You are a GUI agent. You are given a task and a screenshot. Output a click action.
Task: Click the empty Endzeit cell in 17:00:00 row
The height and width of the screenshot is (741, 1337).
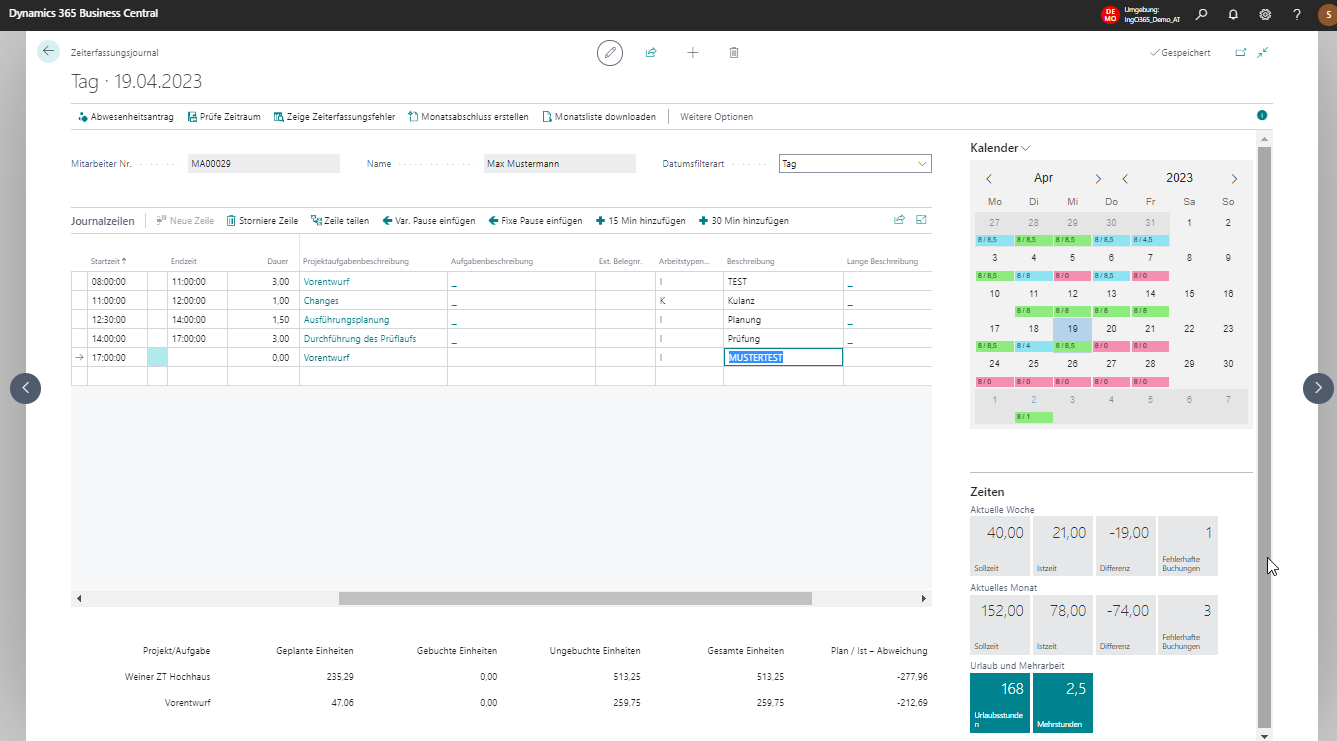[x=197, y=358]
